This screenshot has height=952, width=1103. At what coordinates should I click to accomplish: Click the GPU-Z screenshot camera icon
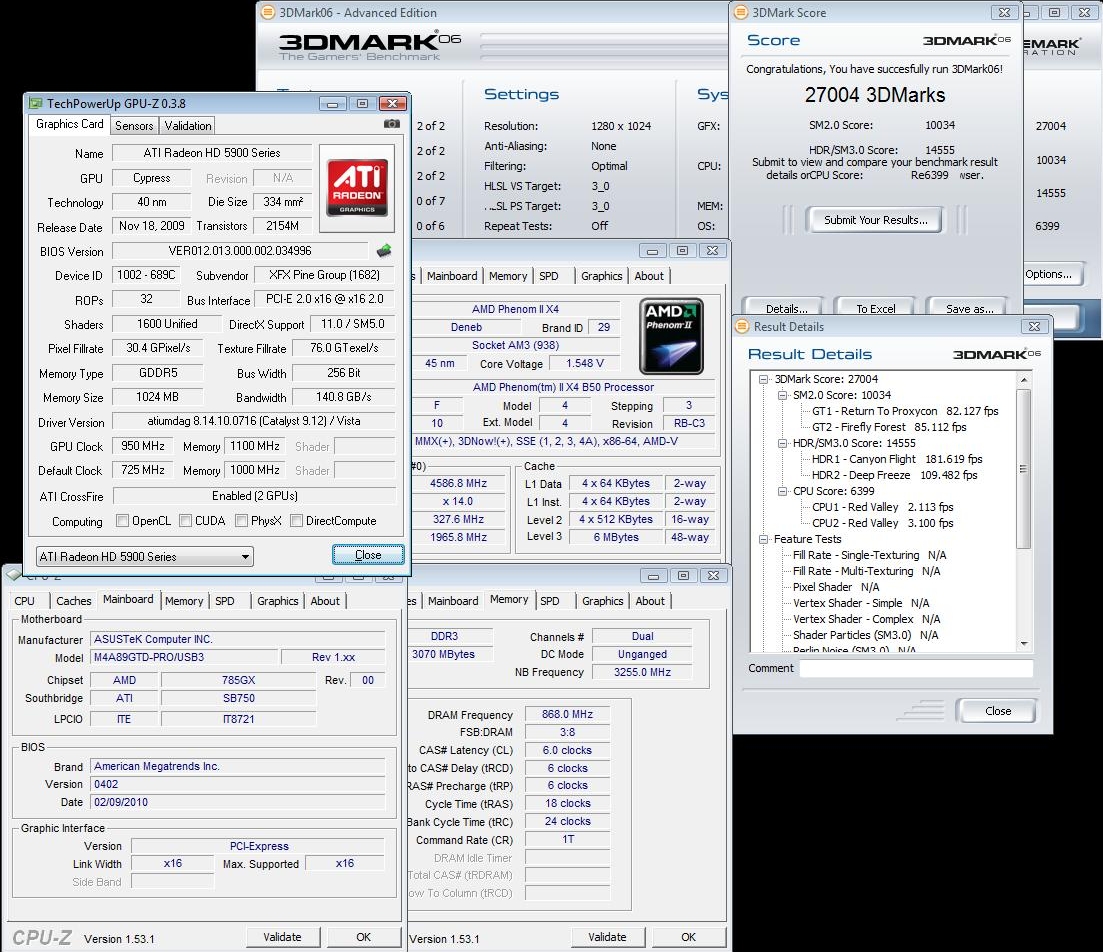[x=392, y=124]
